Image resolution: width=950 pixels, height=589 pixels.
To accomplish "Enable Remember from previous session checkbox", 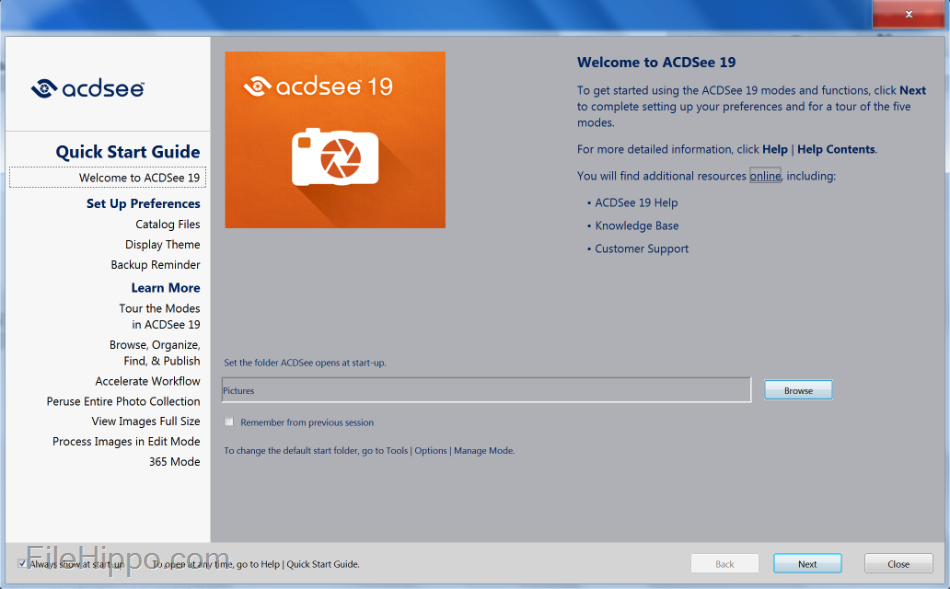I will coord(230,422).
